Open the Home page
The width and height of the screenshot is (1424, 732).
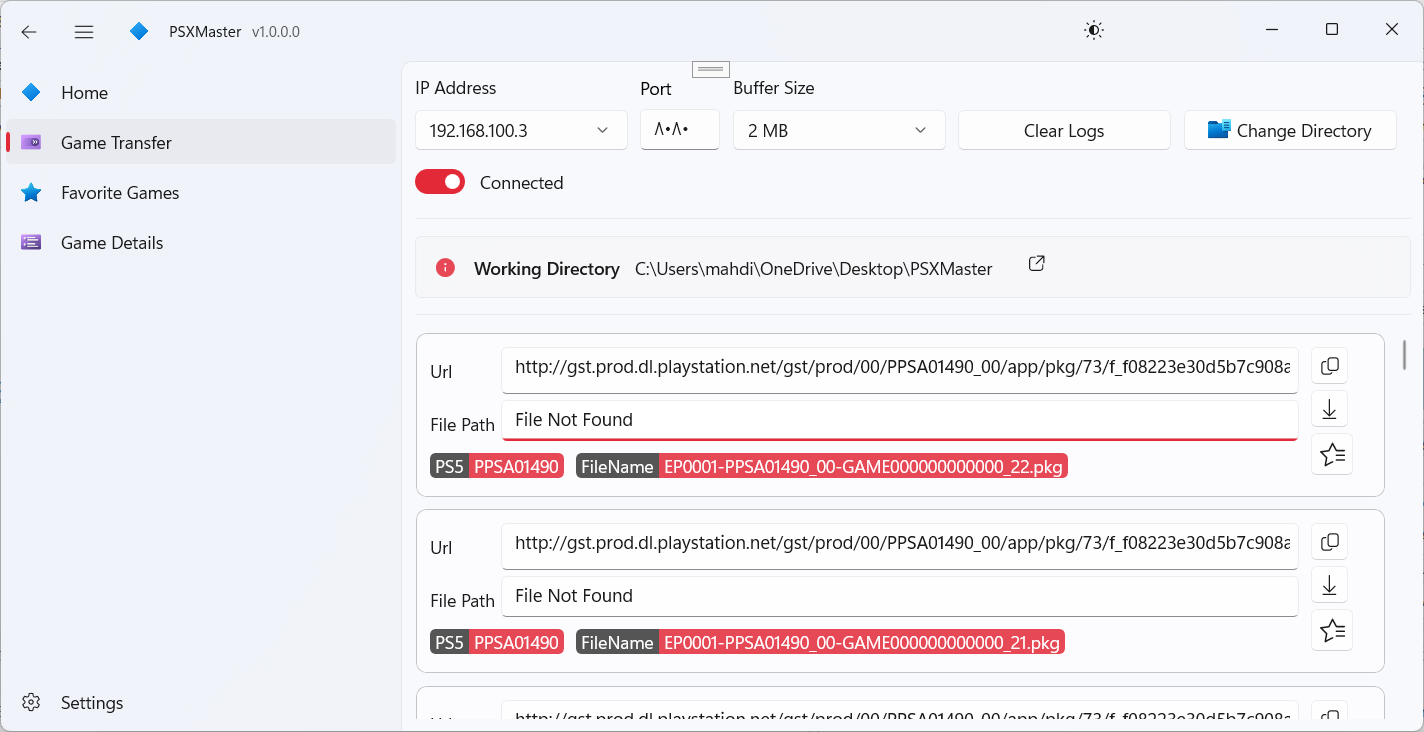coord(200,93)
